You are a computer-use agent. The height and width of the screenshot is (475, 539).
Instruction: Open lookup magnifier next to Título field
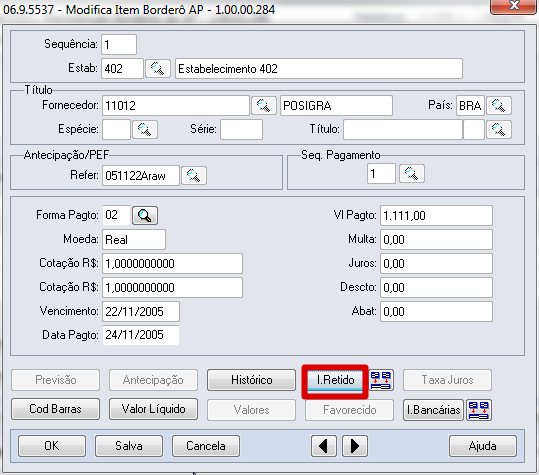(499, 129)
